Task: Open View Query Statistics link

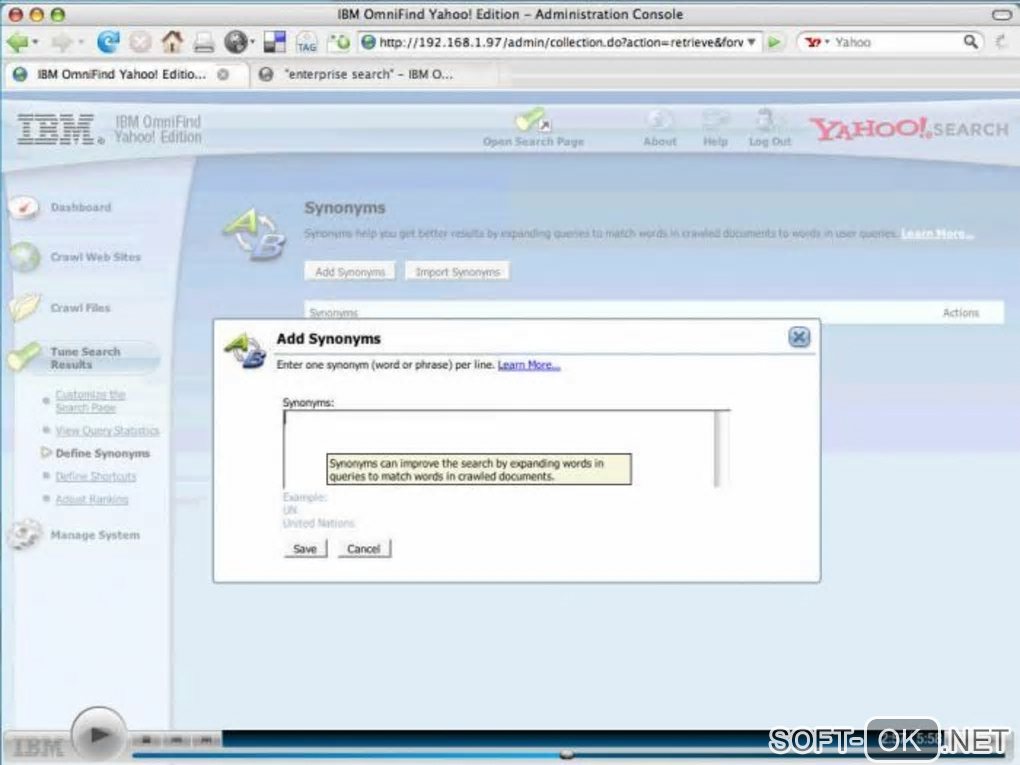Action: point(107,431)
